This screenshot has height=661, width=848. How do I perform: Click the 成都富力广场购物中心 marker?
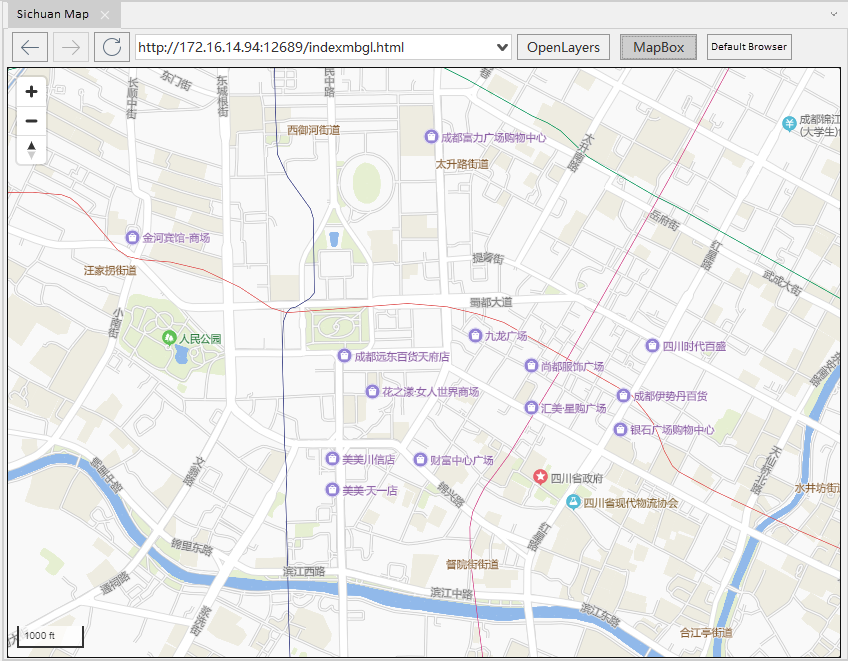(x=431, y=137)
